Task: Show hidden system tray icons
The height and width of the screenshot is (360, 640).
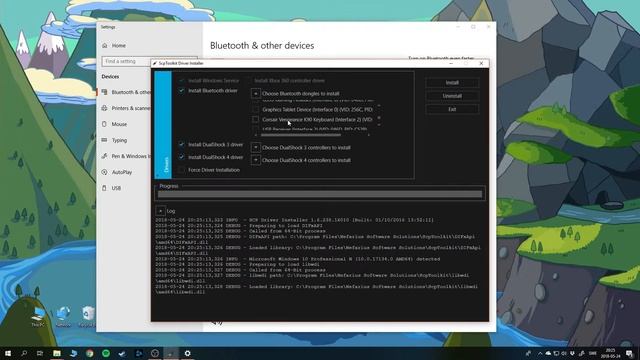Action: pyautogui.click(x=540, y=353)
